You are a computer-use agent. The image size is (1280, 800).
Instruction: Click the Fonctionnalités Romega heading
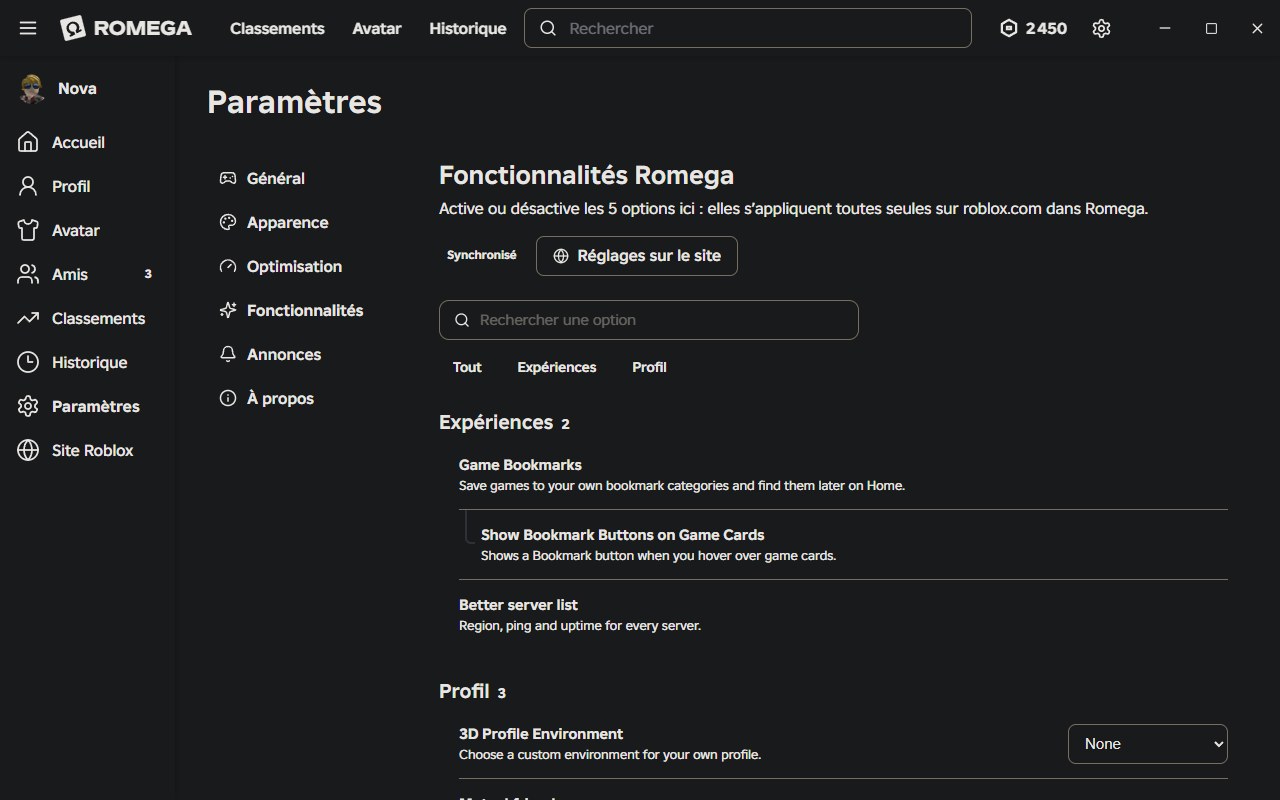tap(586, 175)
